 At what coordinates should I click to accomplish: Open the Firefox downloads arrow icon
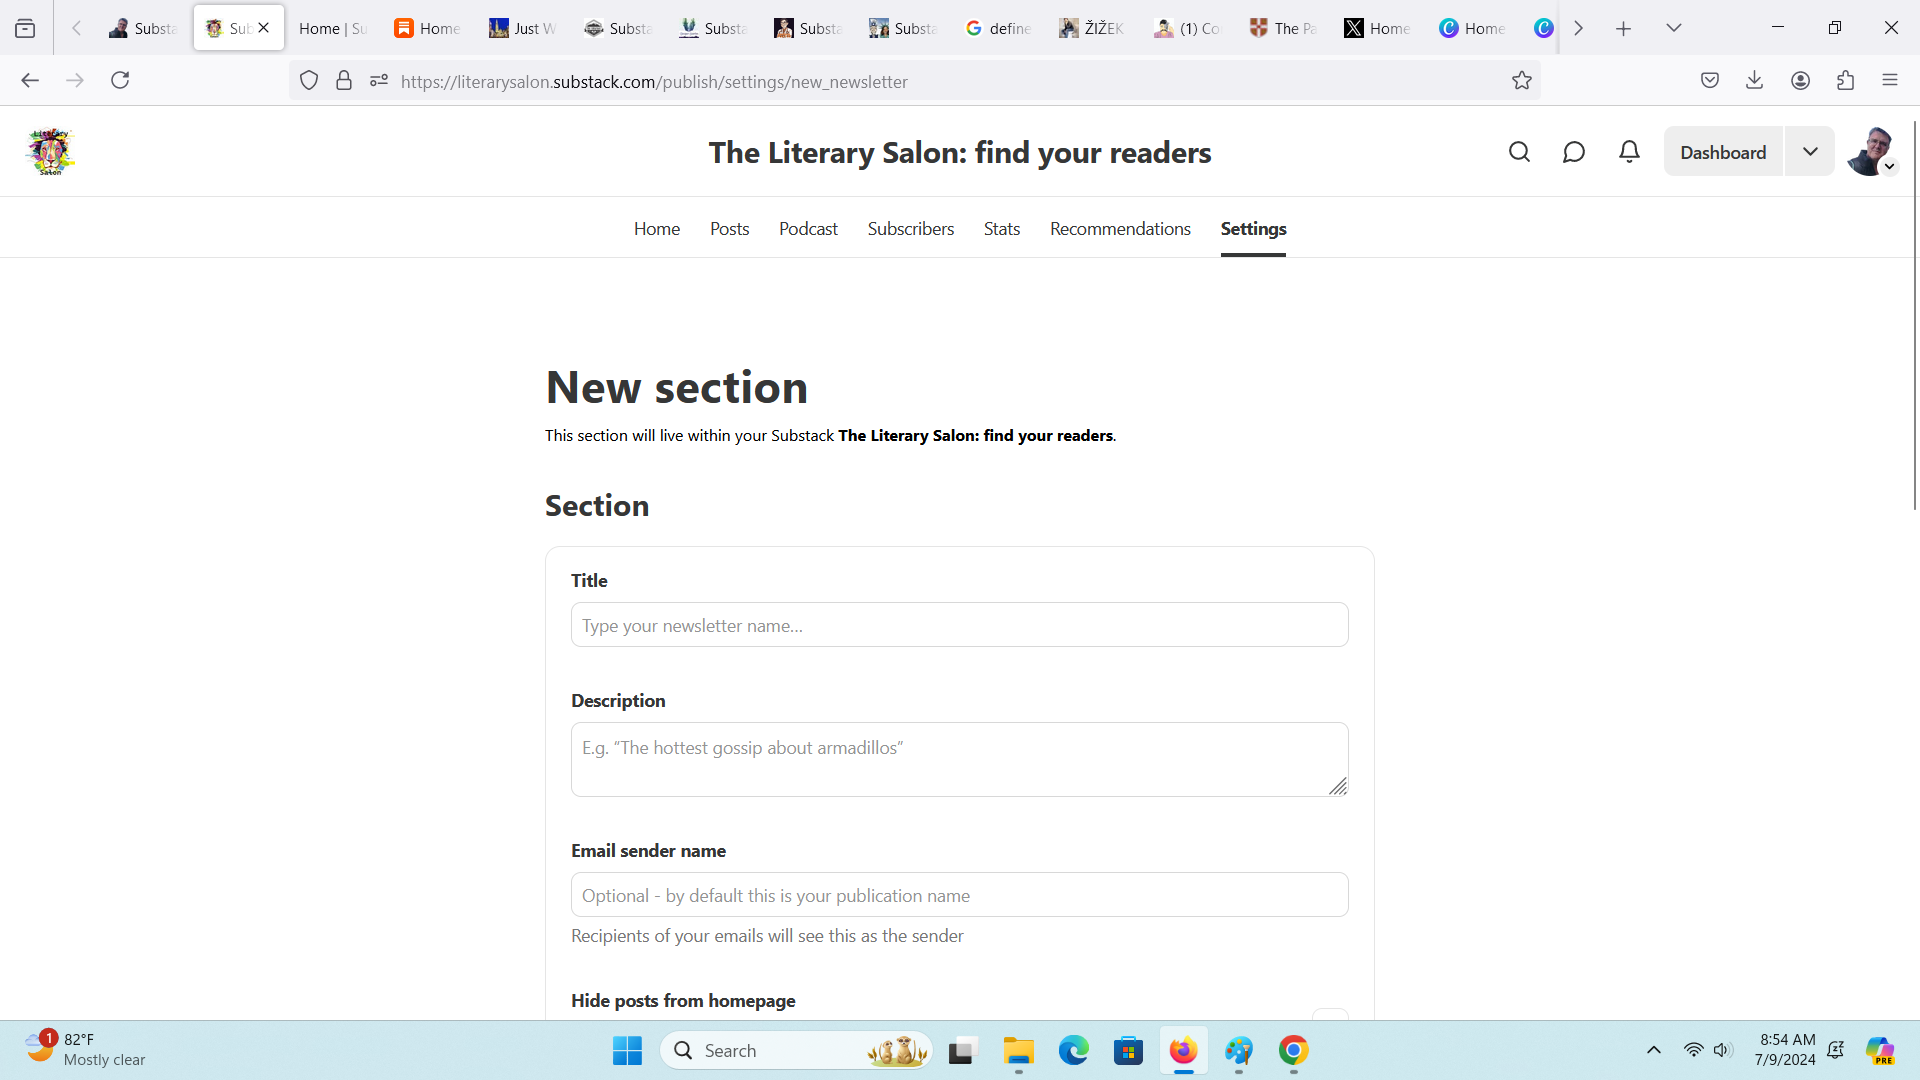click(x=1754, y=81)
